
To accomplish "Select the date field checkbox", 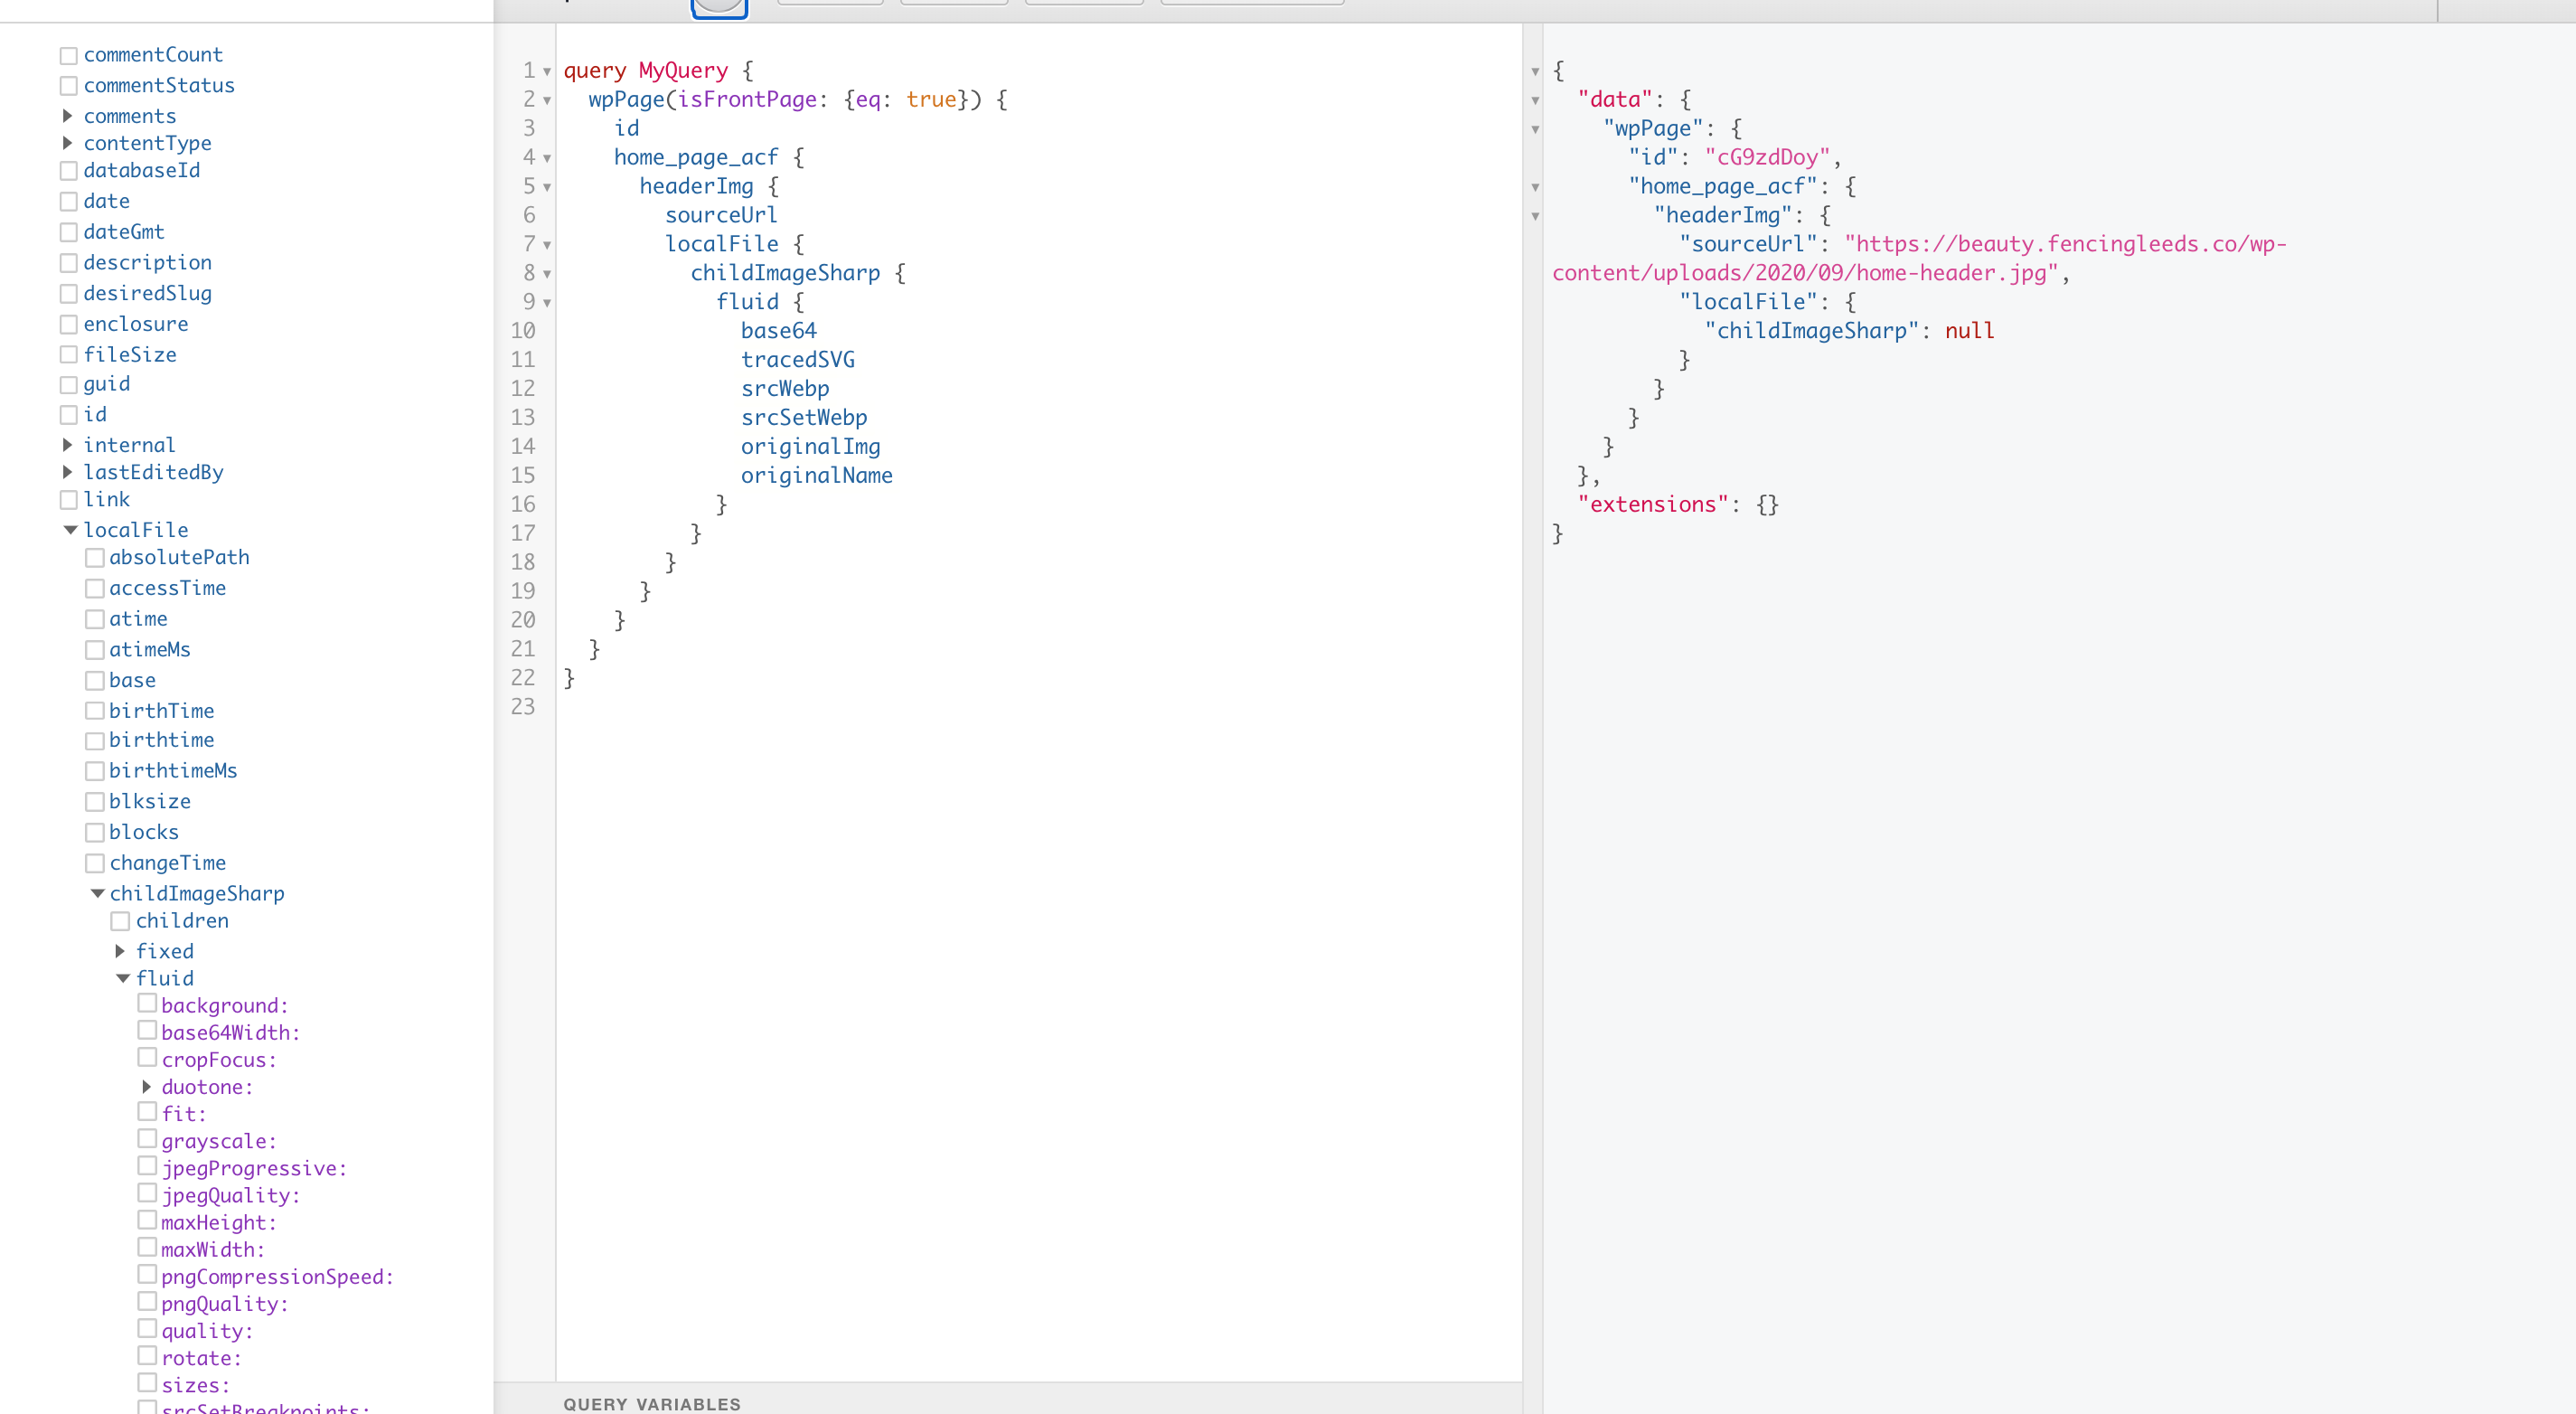I will pos(69,202).
